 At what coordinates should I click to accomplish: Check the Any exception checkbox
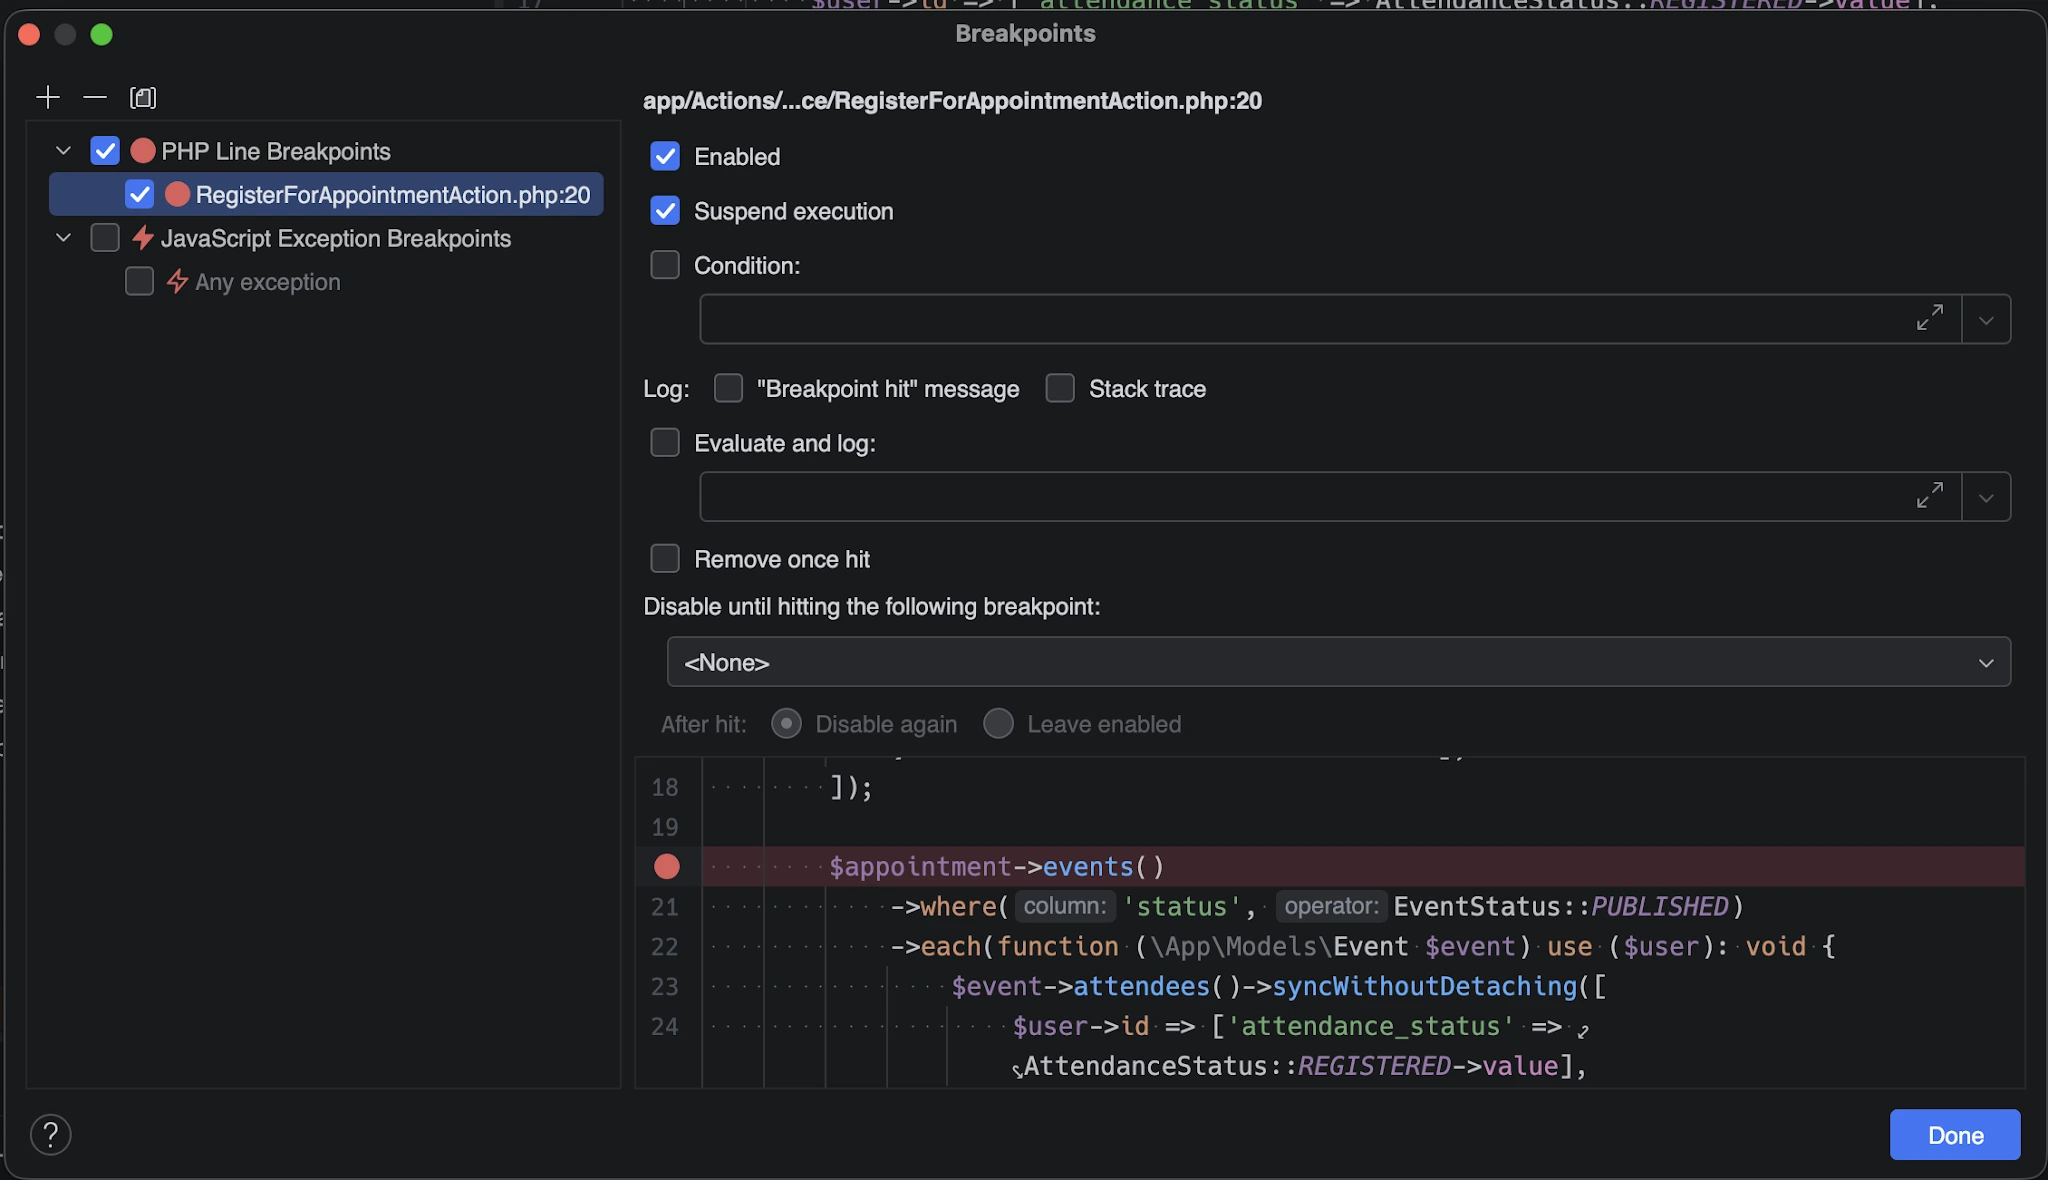[139, 282]
